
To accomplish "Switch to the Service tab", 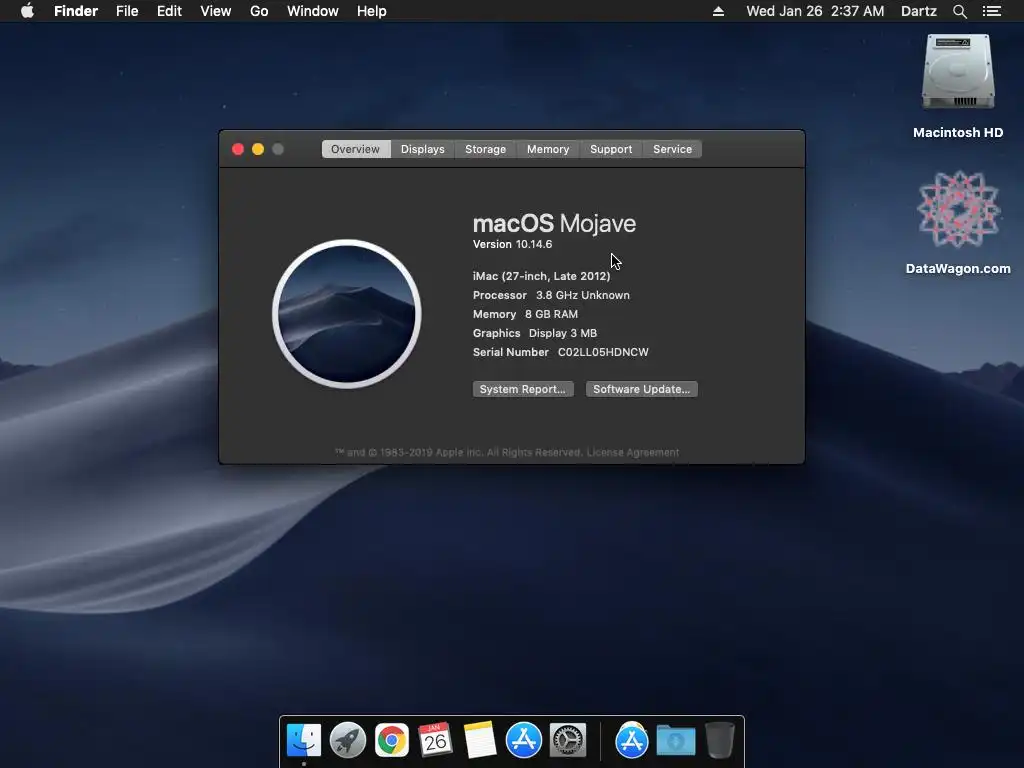I will pos(672,149).
